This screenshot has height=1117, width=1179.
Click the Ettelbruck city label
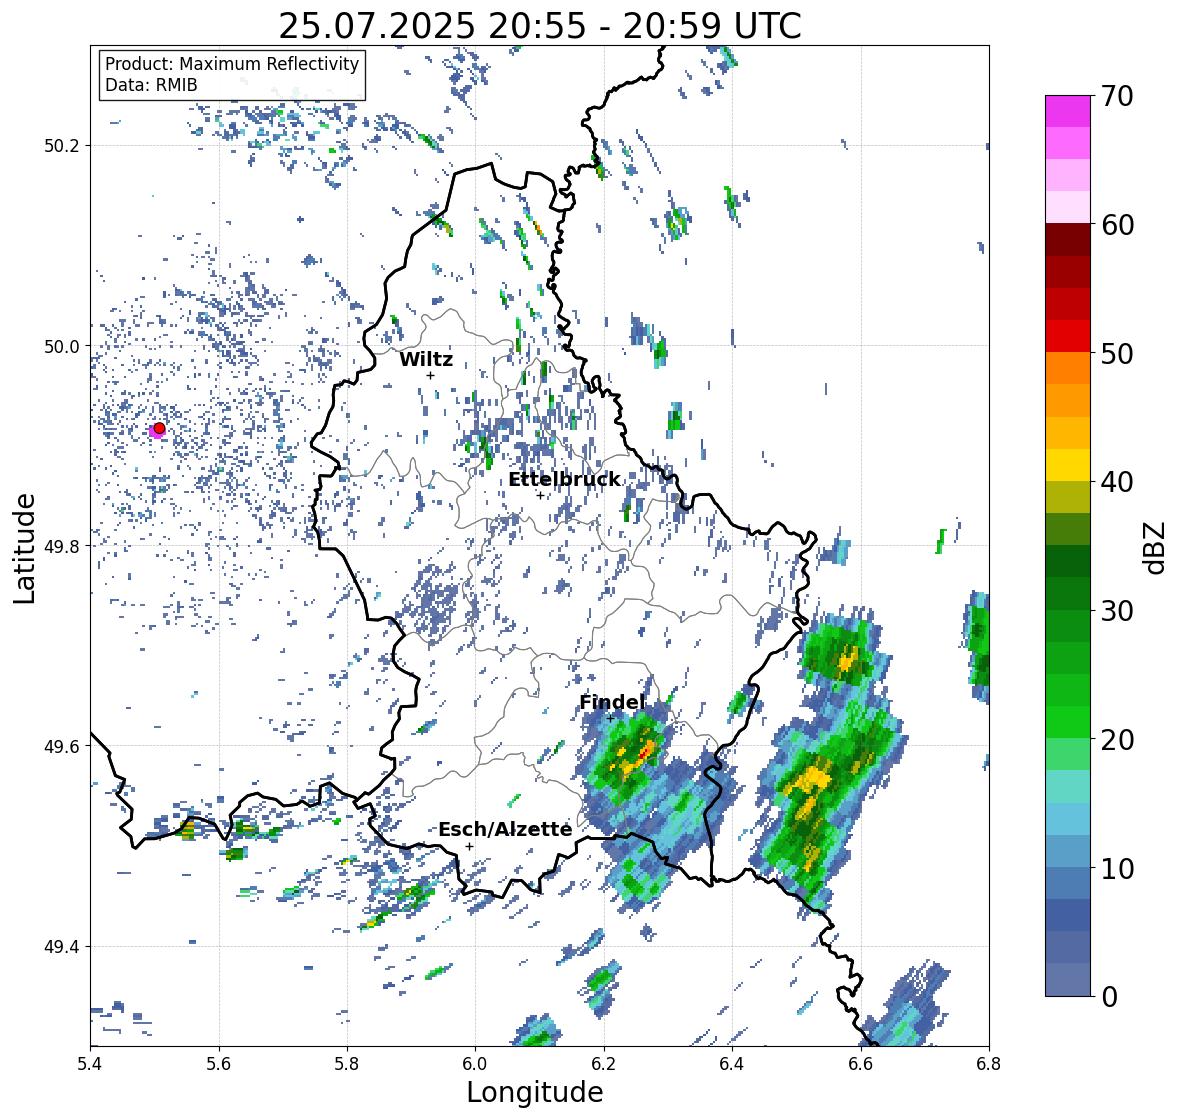click(x=564, y=480)
